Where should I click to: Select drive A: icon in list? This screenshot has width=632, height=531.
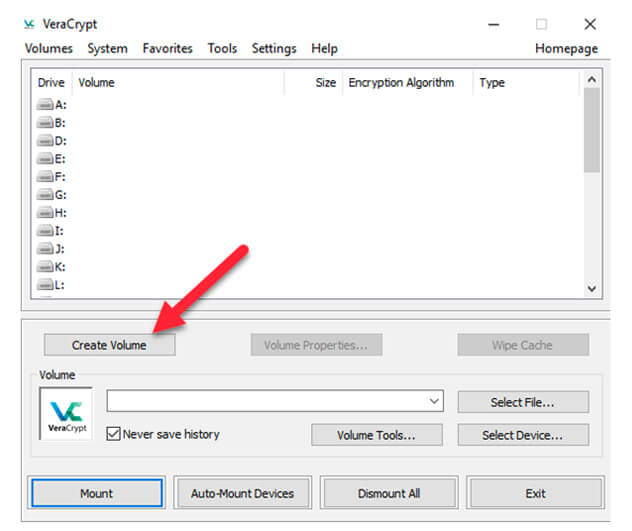tap(45, 105)
